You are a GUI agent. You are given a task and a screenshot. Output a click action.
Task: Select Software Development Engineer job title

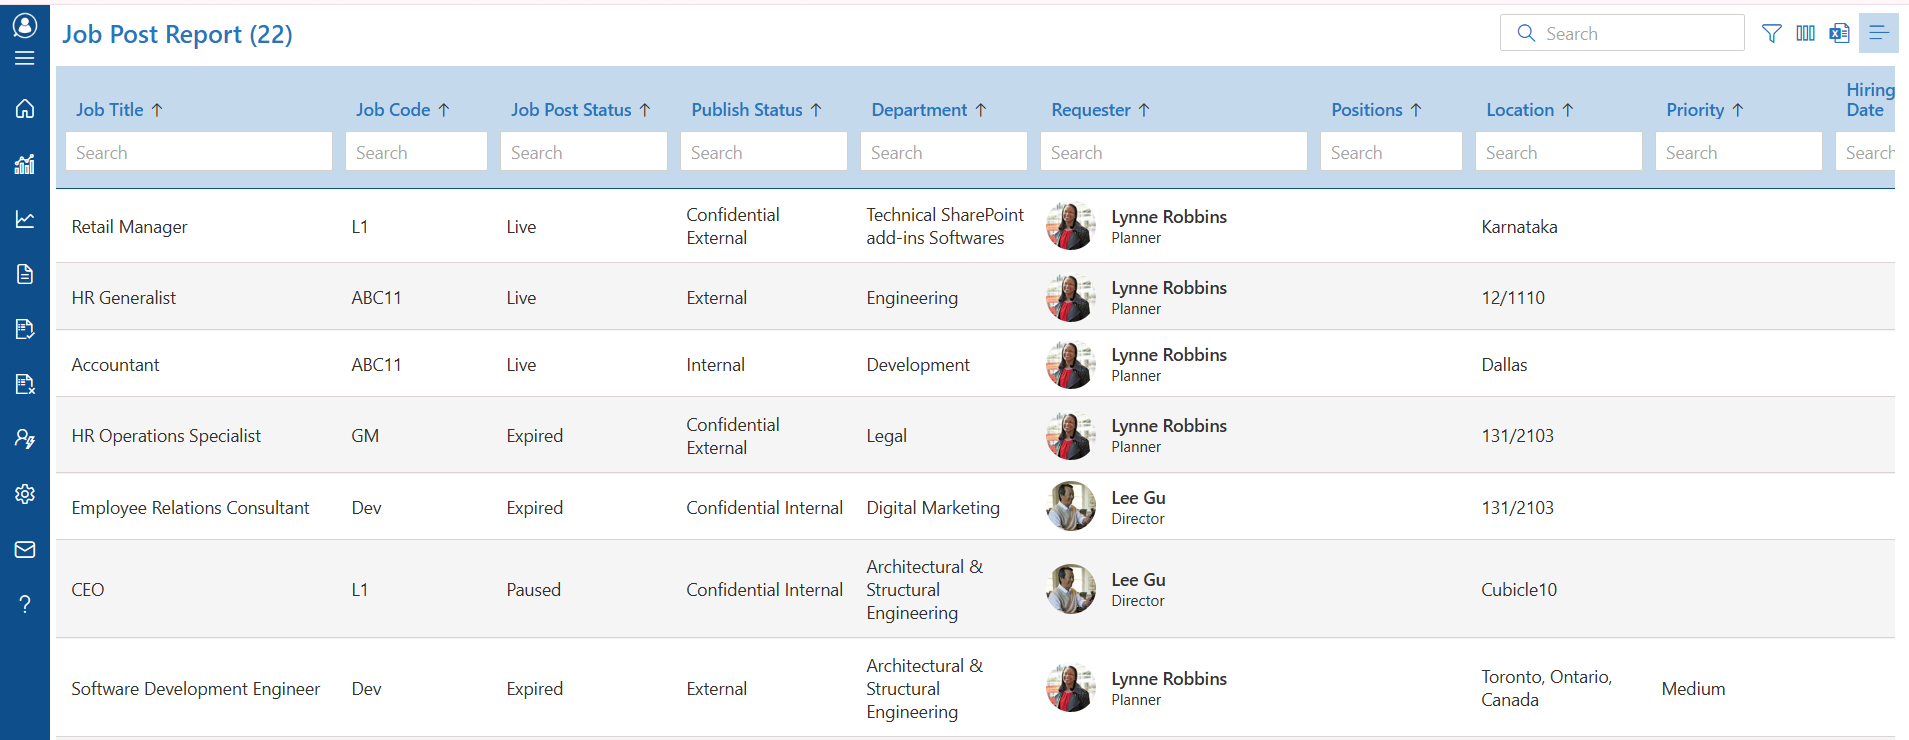click(x=196, y=689)
